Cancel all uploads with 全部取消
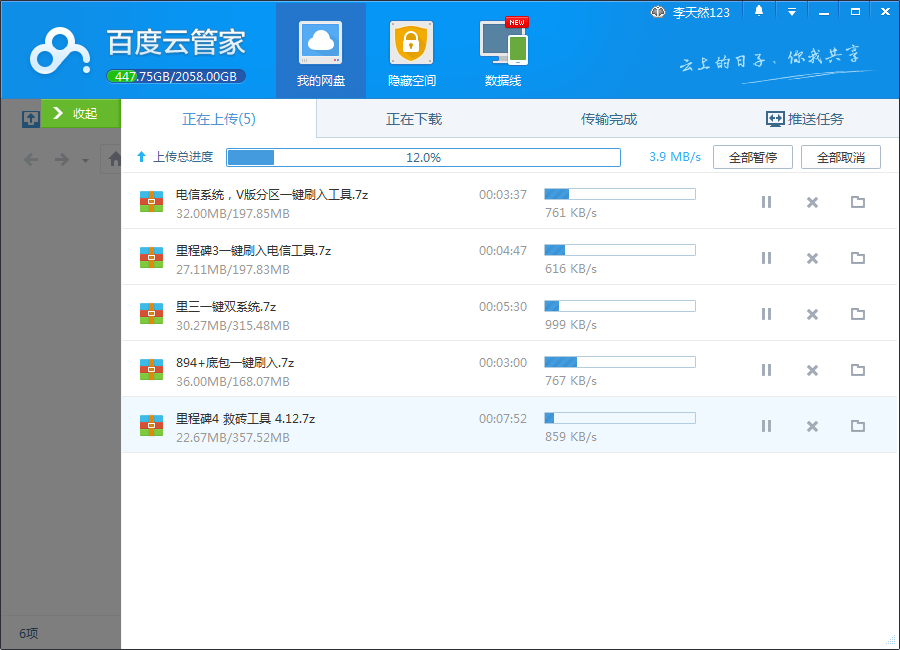Screen dimensions: 900x650 click(840, 157)
